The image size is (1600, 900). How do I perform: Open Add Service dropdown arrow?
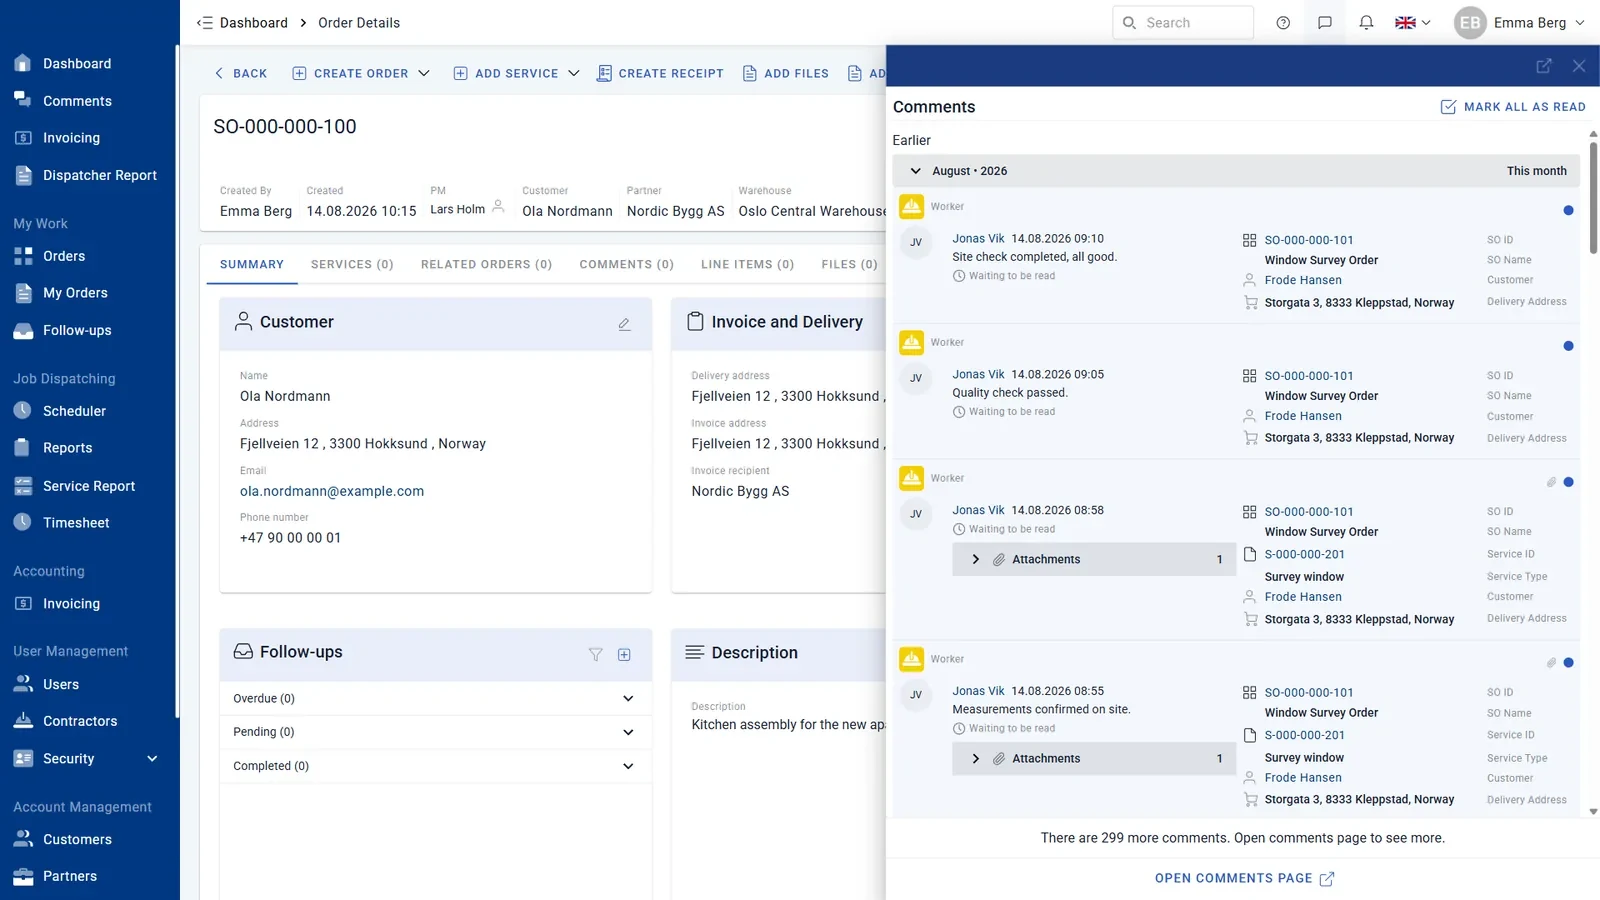(x=574, y=74)
